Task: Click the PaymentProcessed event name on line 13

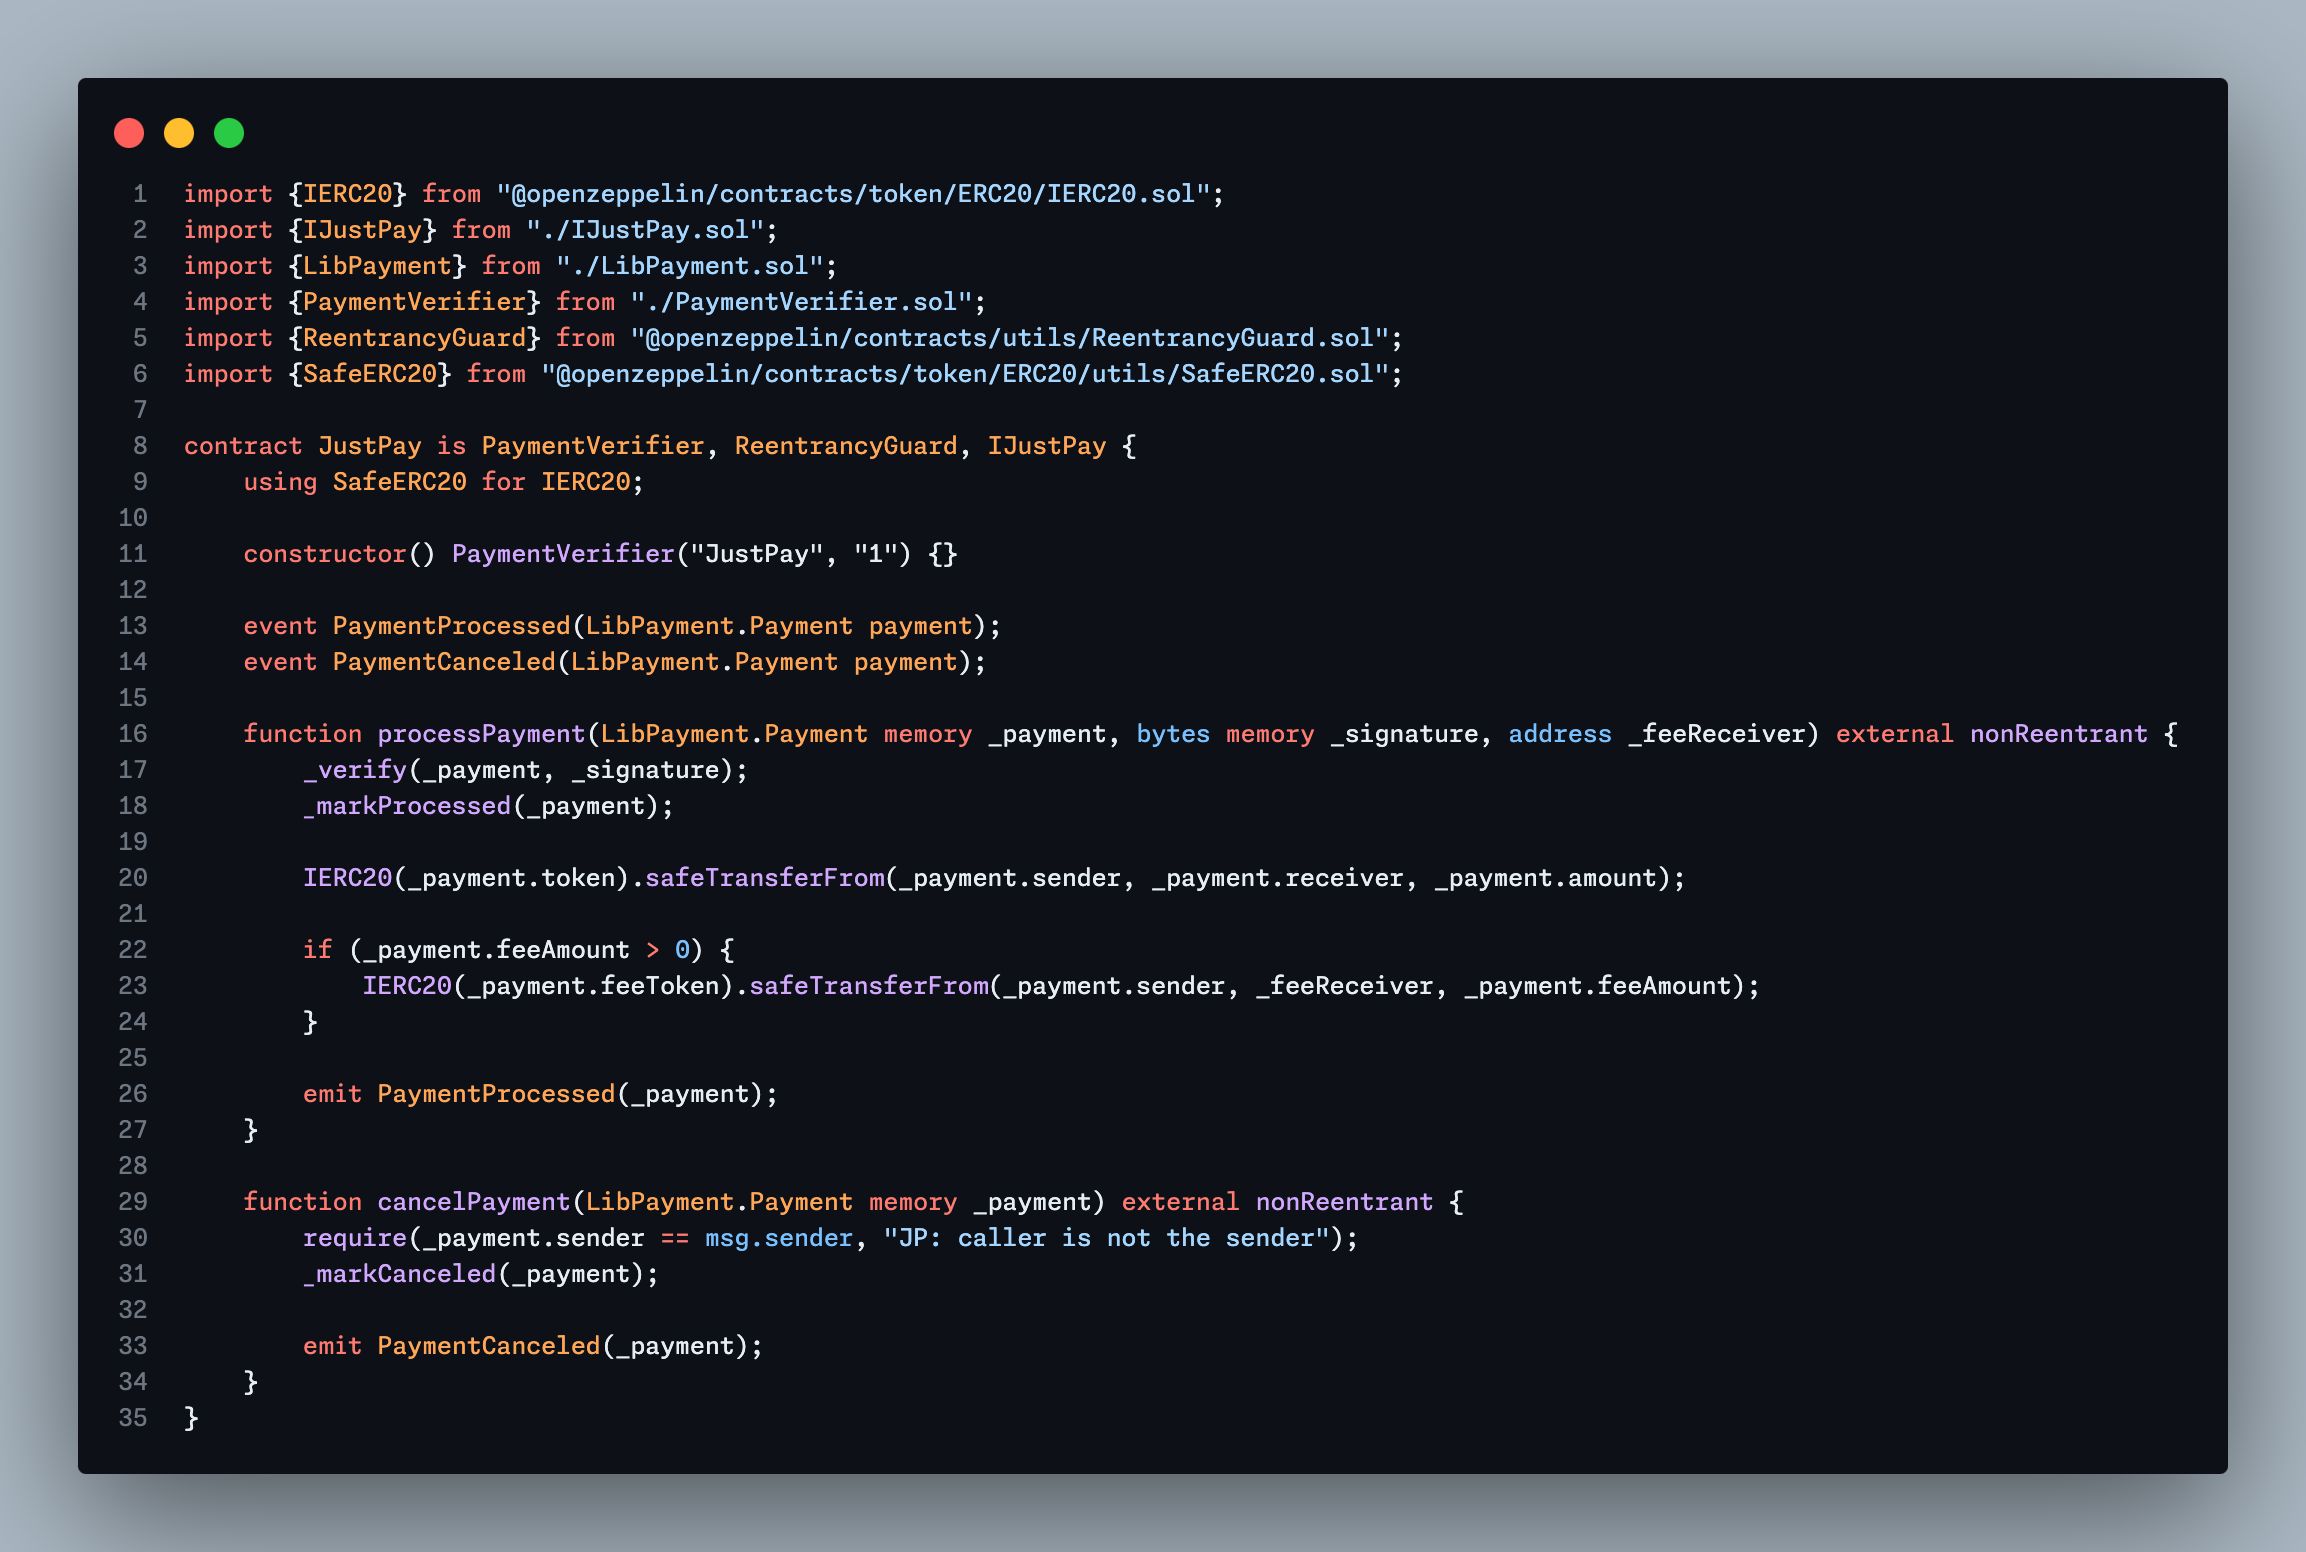Action: pos(451,626)
